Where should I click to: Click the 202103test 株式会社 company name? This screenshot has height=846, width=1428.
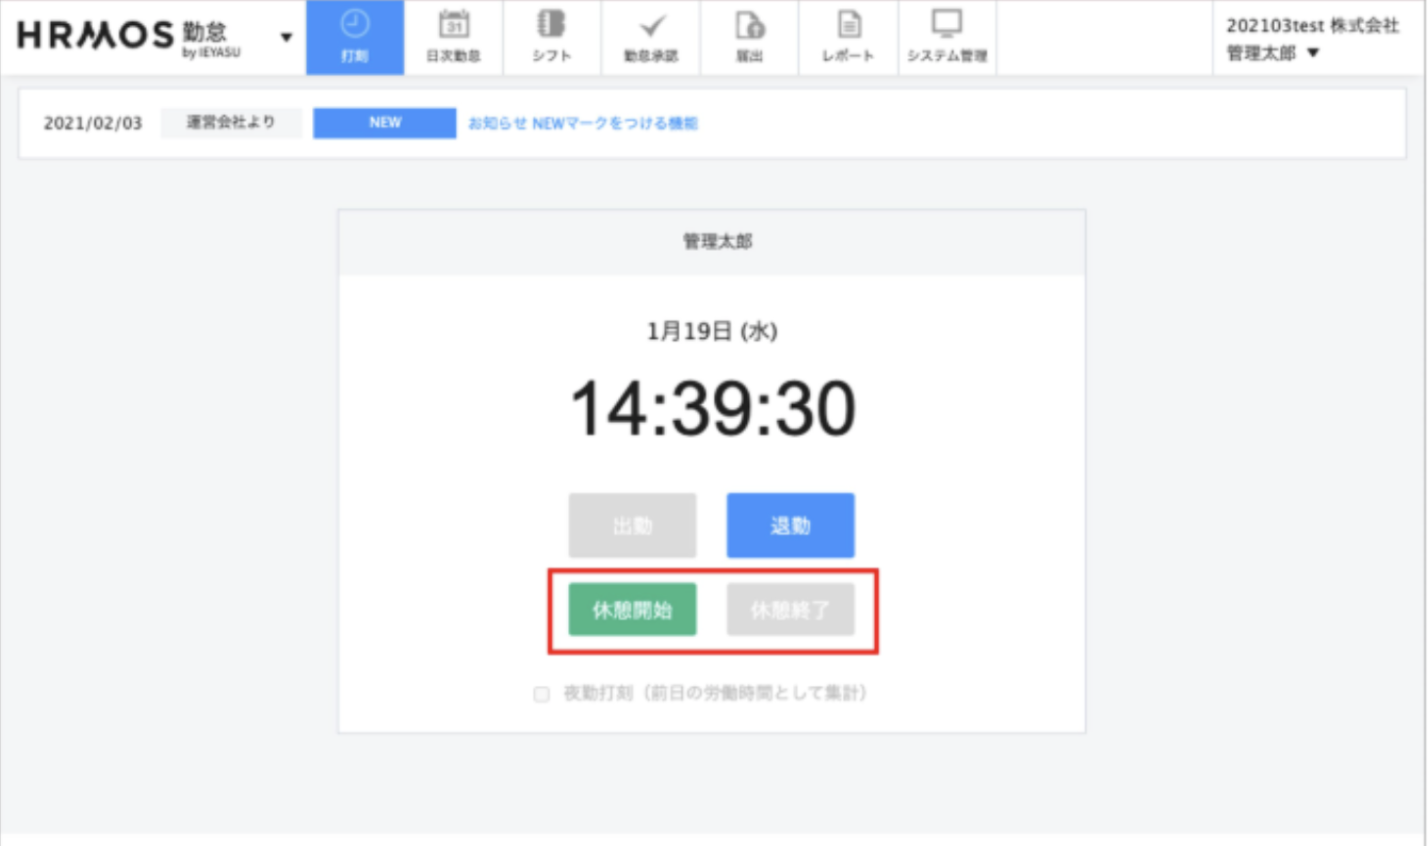click(x=1312, y=26)
